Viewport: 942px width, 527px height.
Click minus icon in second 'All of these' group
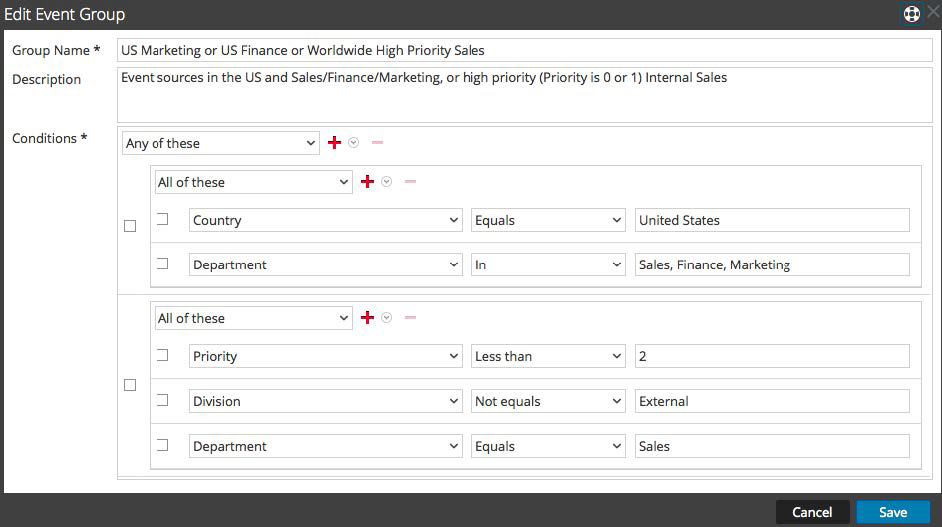pyautogui.click(x=410, y=318)
